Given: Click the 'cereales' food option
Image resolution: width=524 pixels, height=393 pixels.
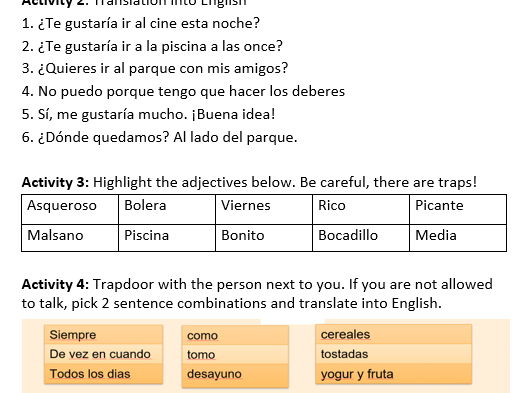Looking at the screenshot, I should pos(393,334).
